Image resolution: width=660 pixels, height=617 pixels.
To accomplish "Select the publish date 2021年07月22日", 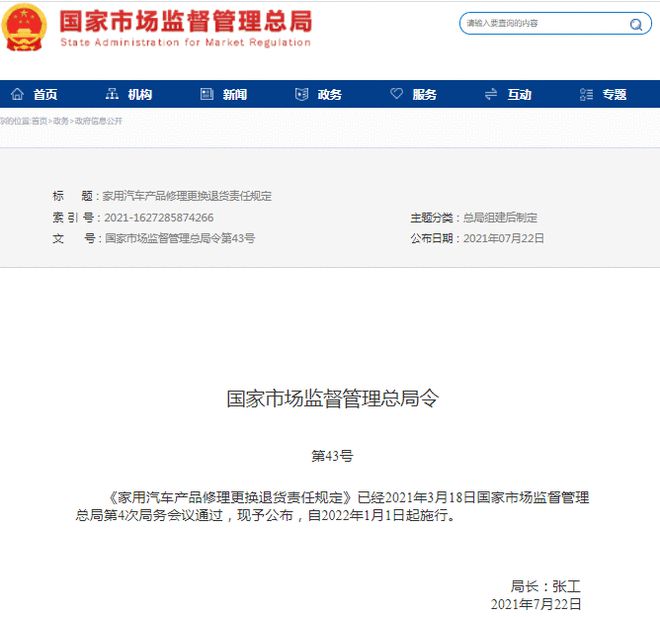I will (503, 239).
